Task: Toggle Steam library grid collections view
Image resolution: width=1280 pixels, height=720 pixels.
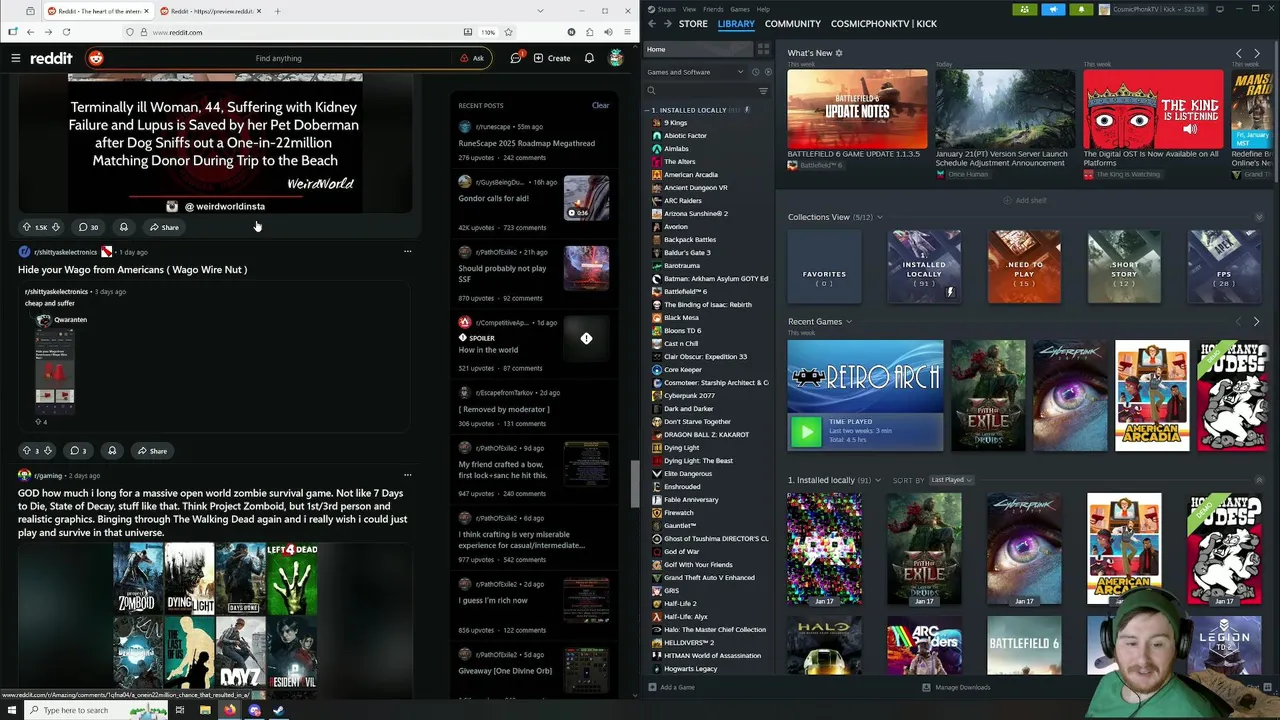Action: [763, 49]
